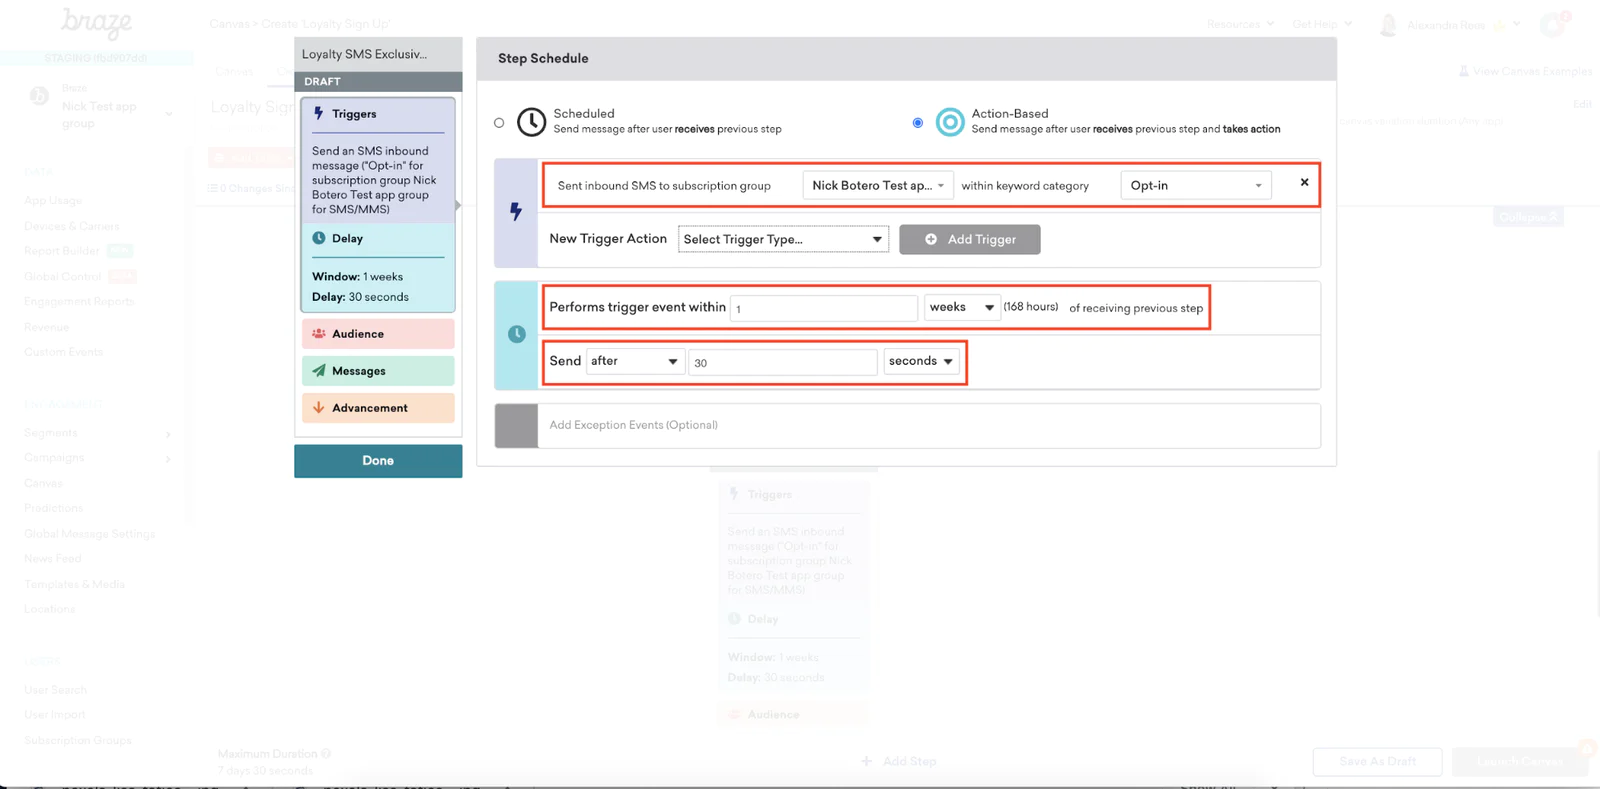Click the Scheduled clock icon

(x=531, y=122)
